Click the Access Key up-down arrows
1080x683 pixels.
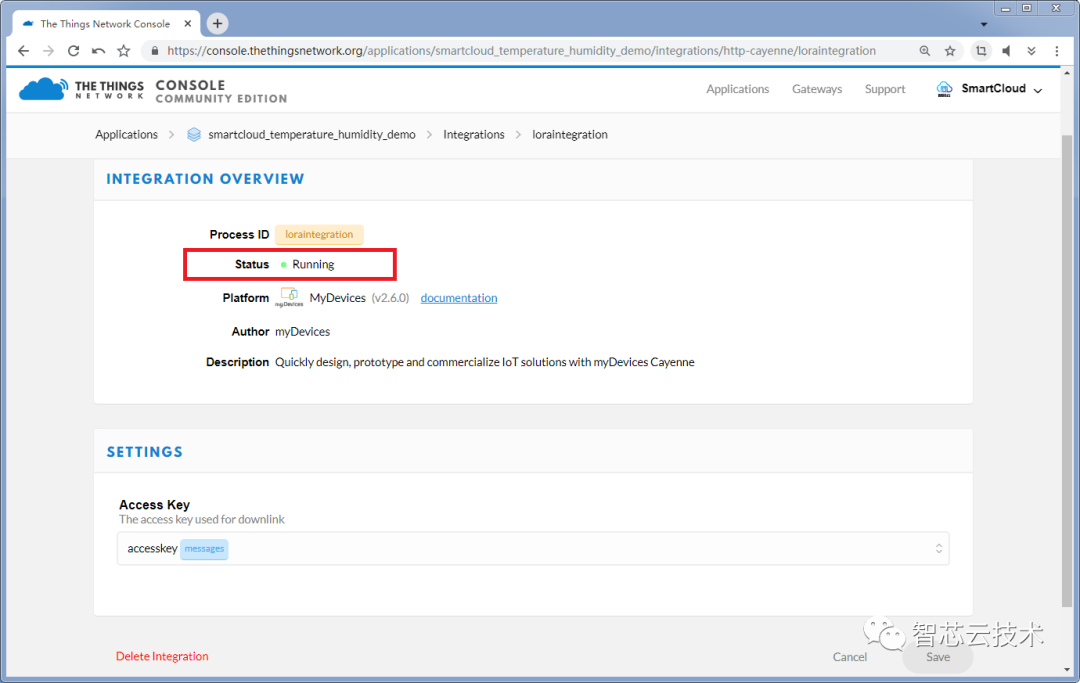click(x=938, y=549)
